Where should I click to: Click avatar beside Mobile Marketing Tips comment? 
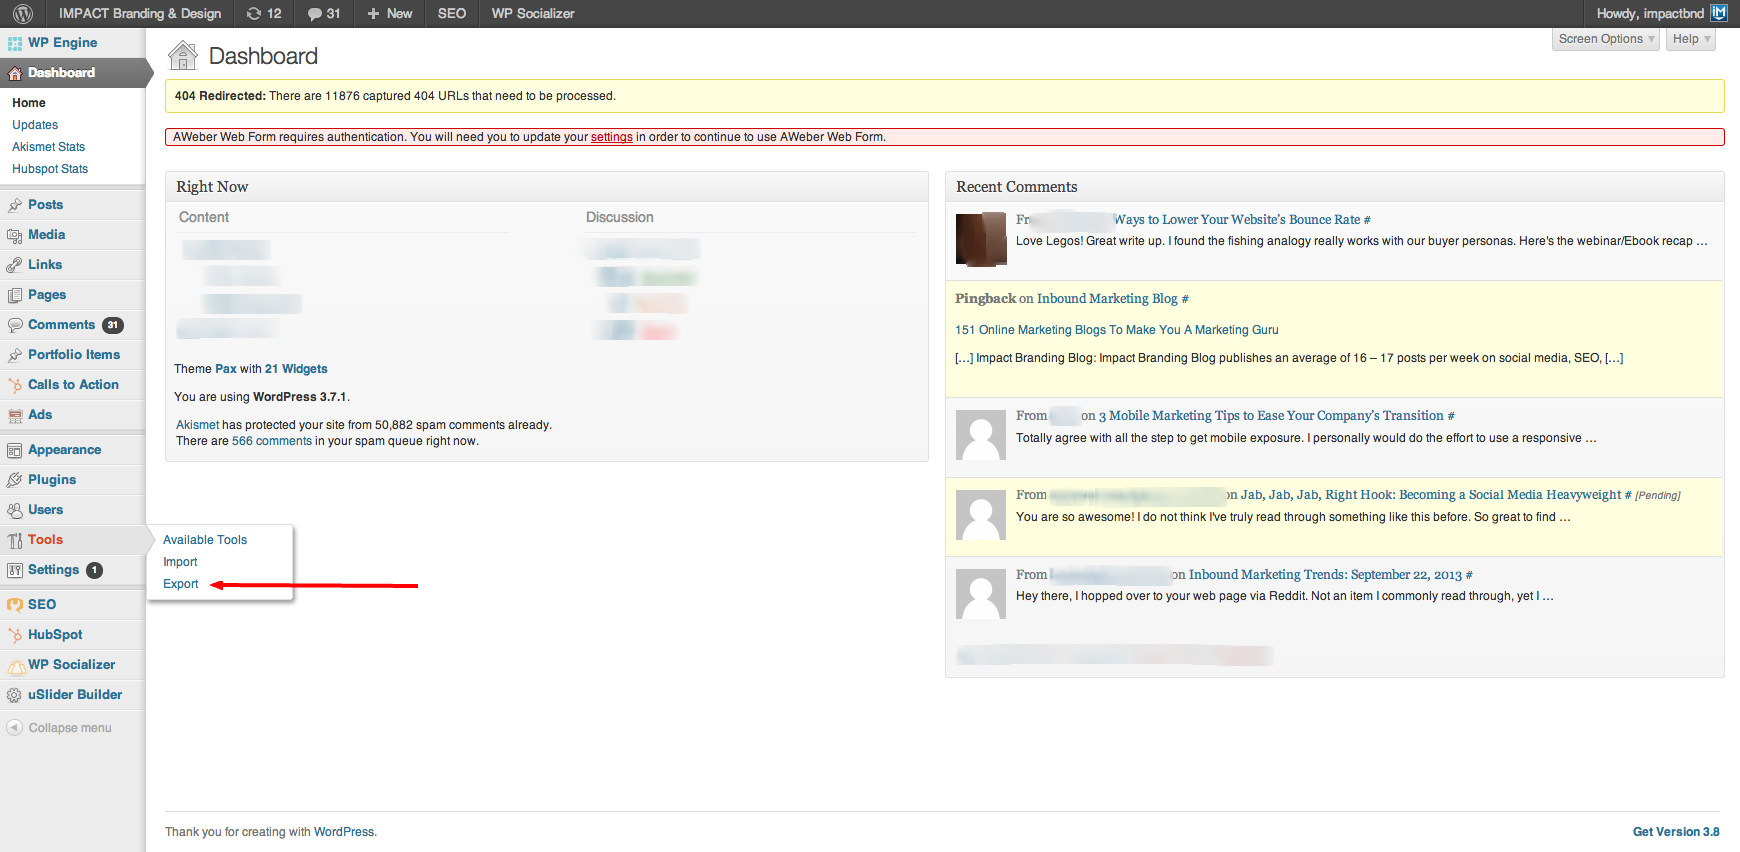981,435
